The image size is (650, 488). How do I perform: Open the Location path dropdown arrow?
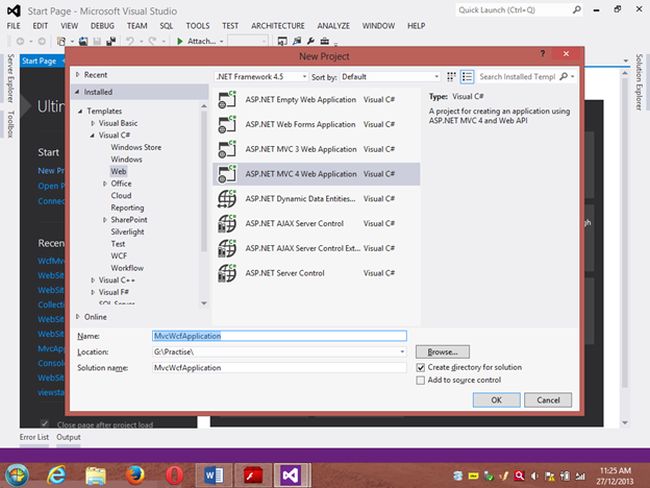pyautogui.click(x=402, y=352)
